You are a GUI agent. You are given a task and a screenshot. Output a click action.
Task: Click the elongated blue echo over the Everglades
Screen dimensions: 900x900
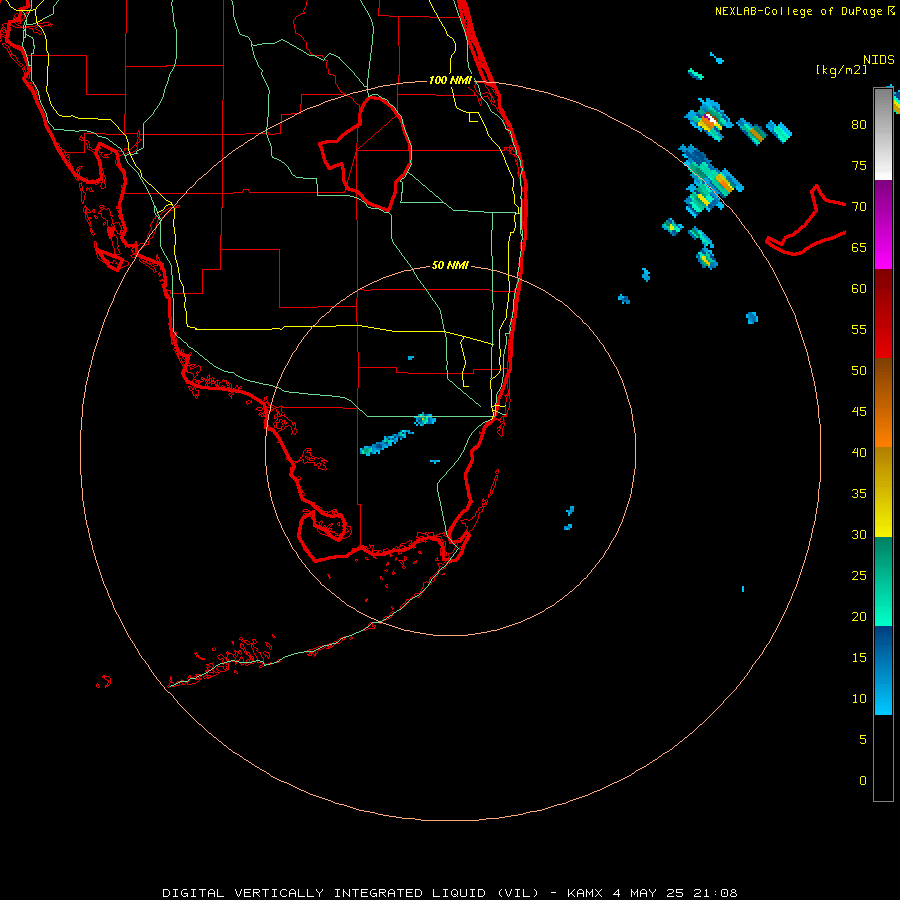coord(386,443)
